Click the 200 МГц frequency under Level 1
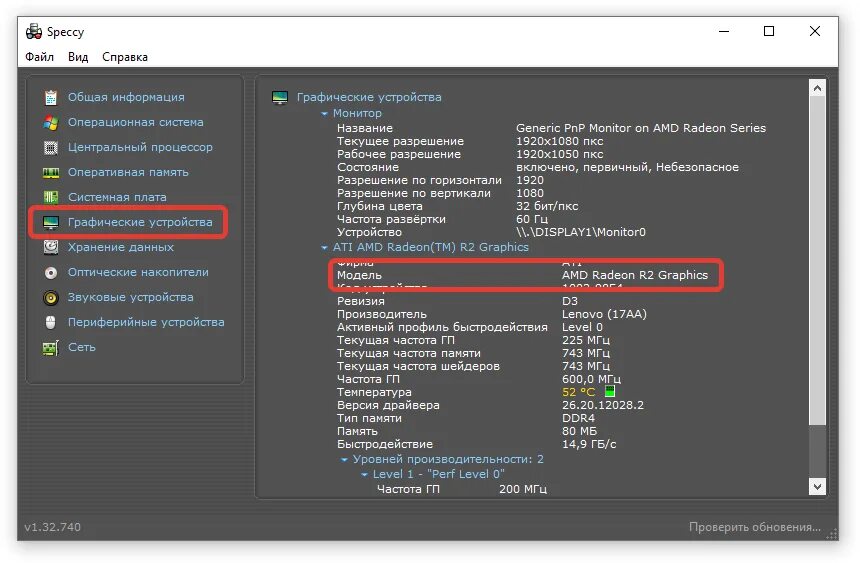The height and width of the screenshot is (563, 860). (523, 489)
